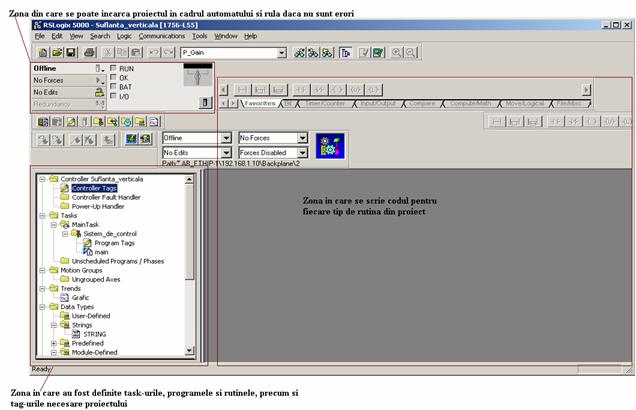Click the Find Next binoculars icon

(x=313, y=53)
